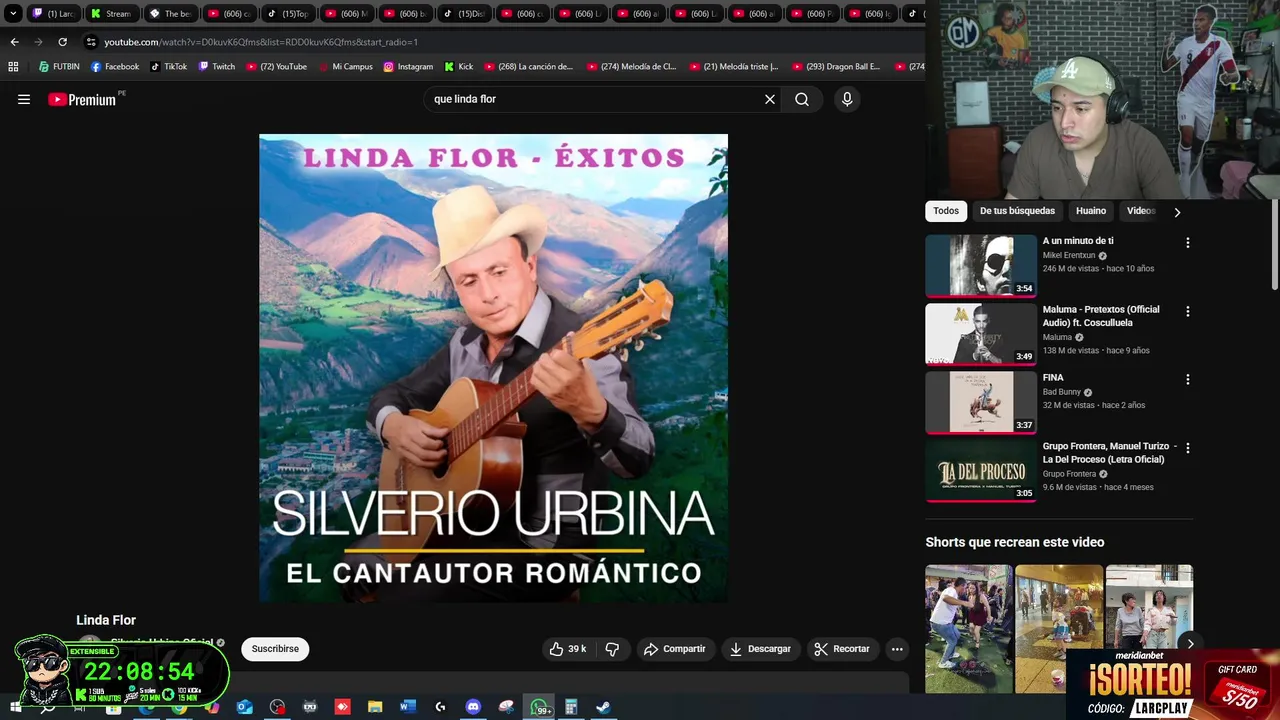Image resolution: width=1280 pixels, height=720 pixels.
Task: Open options for Maluma Pretextos video
Action: coord(1188,312)
